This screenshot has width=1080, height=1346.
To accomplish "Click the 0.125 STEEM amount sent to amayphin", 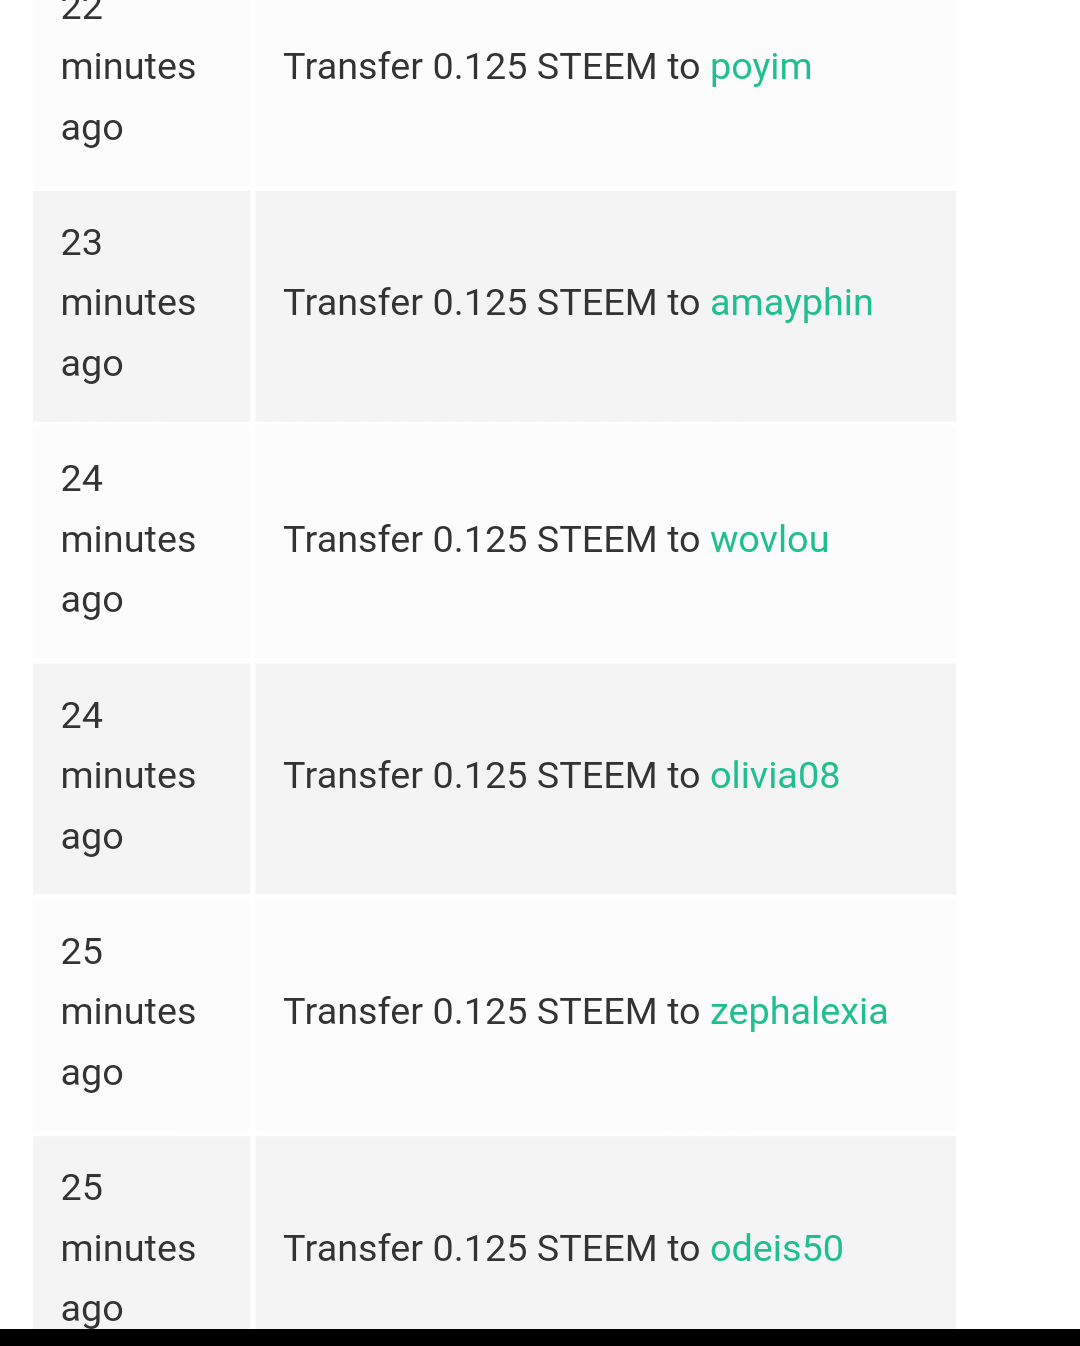I will [544, 303].
